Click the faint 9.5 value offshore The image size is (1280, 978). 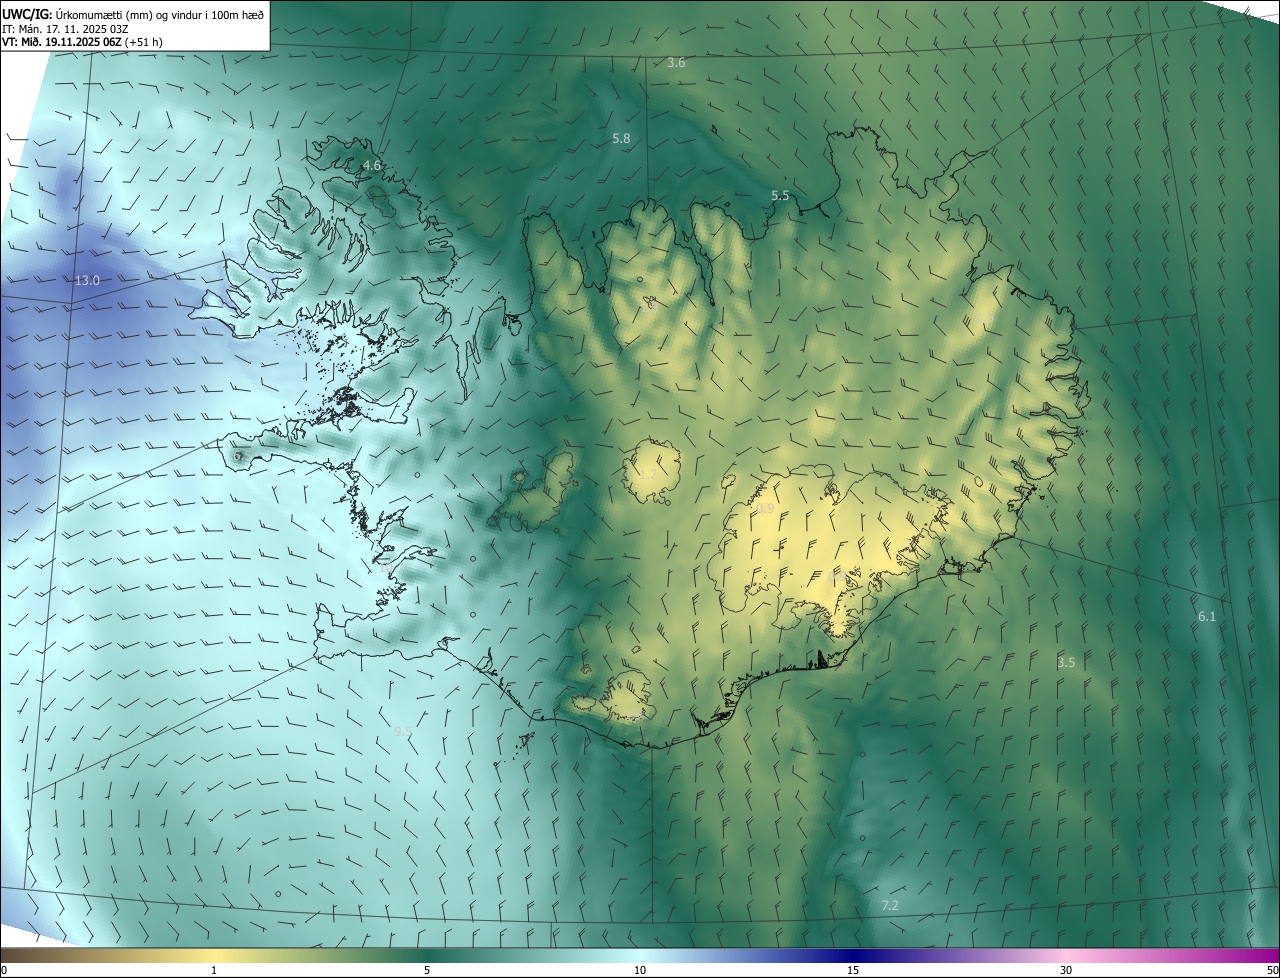pyautogui.click(x=403, y=732)
